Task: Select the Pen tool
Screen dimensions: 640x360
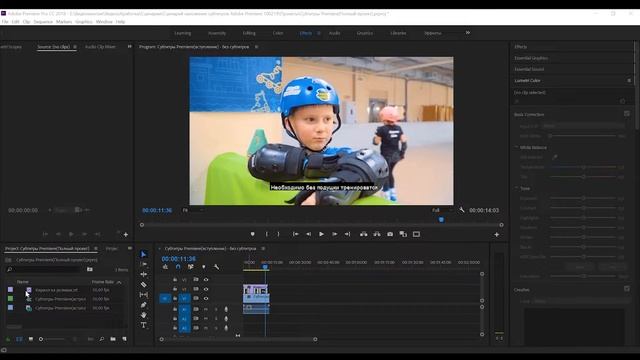Action: pos(144,305)
